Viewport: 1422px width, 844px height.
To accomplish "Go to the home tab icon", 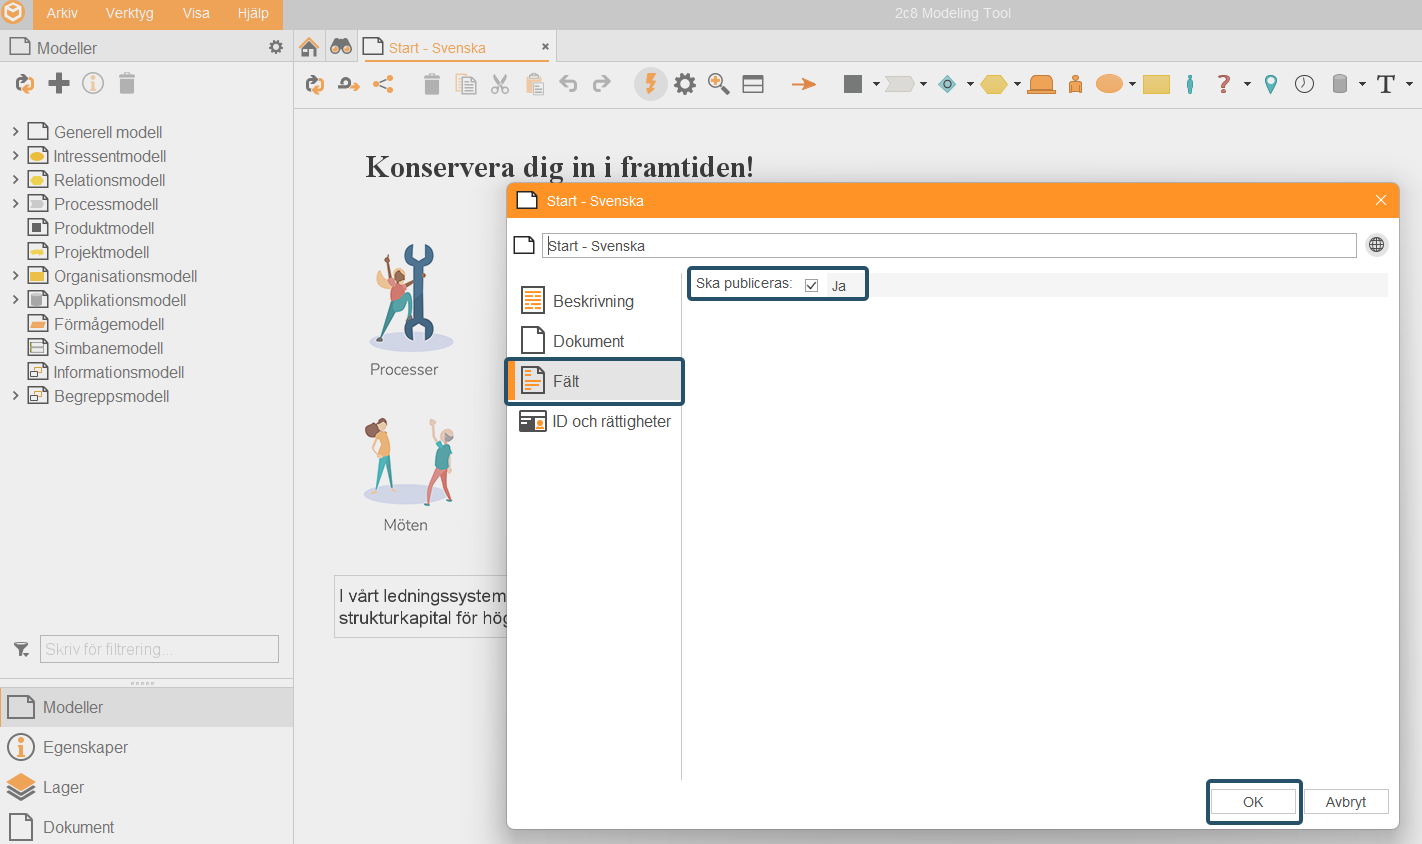I will click(x=309, y=47).
